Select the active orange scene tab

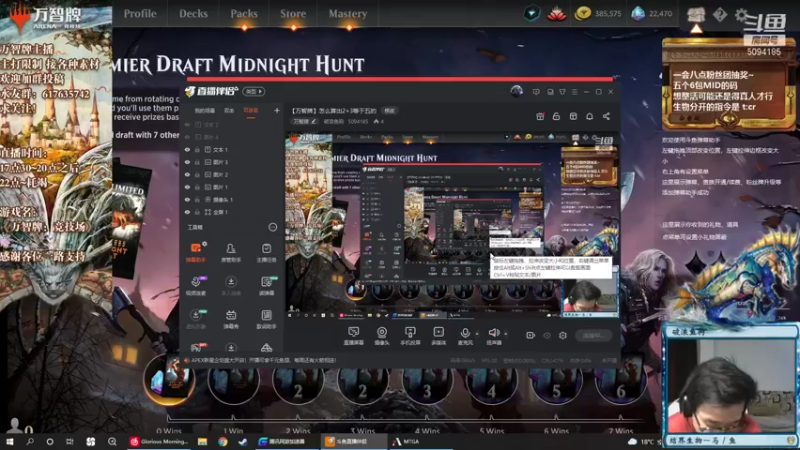pyautogui.click(x=251, y=110)
